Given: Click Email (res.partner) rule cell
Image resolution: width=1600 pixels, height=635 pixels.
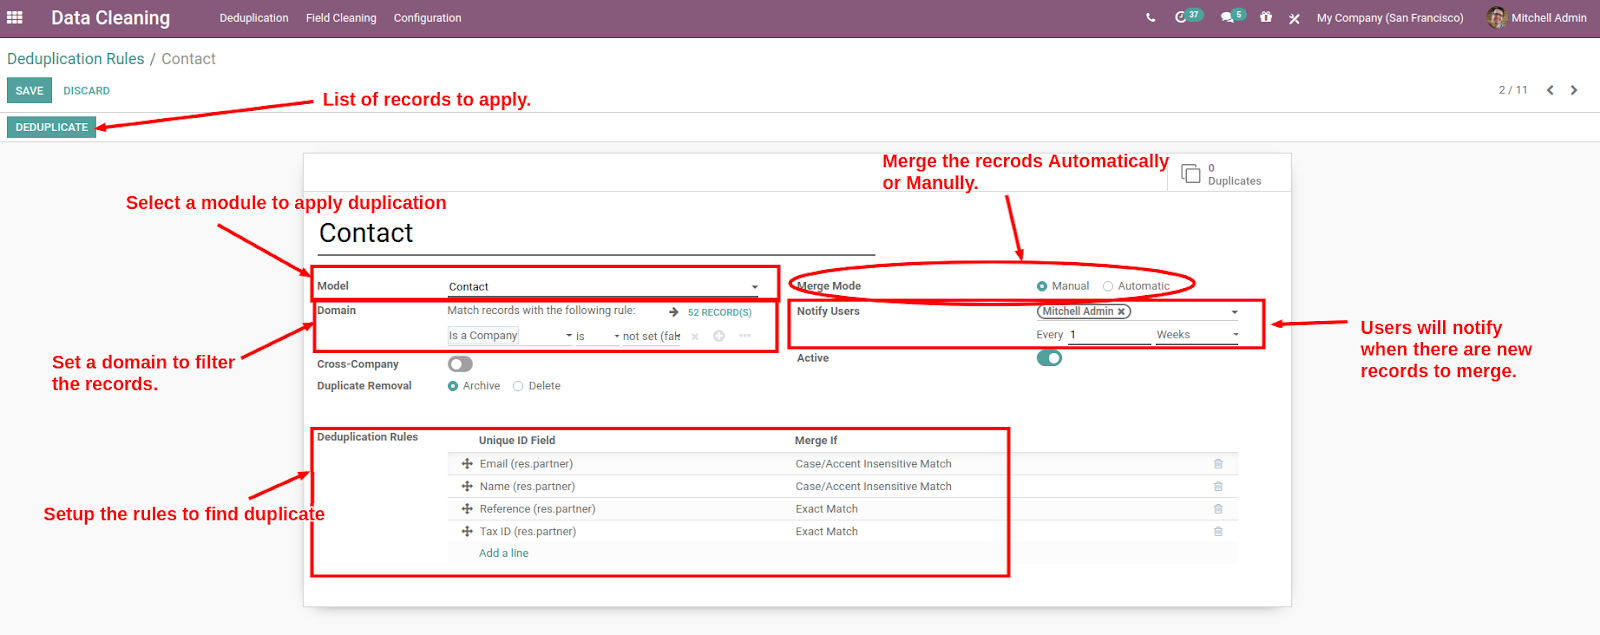Looking at the screenshot, I should tap(526, 464).
